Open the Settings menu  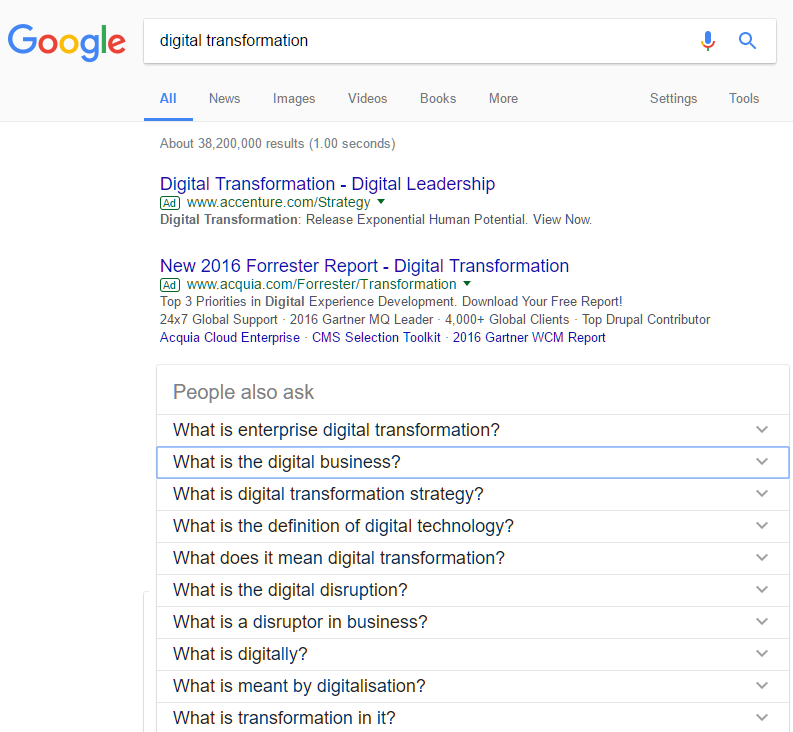(x=673, y=99)
